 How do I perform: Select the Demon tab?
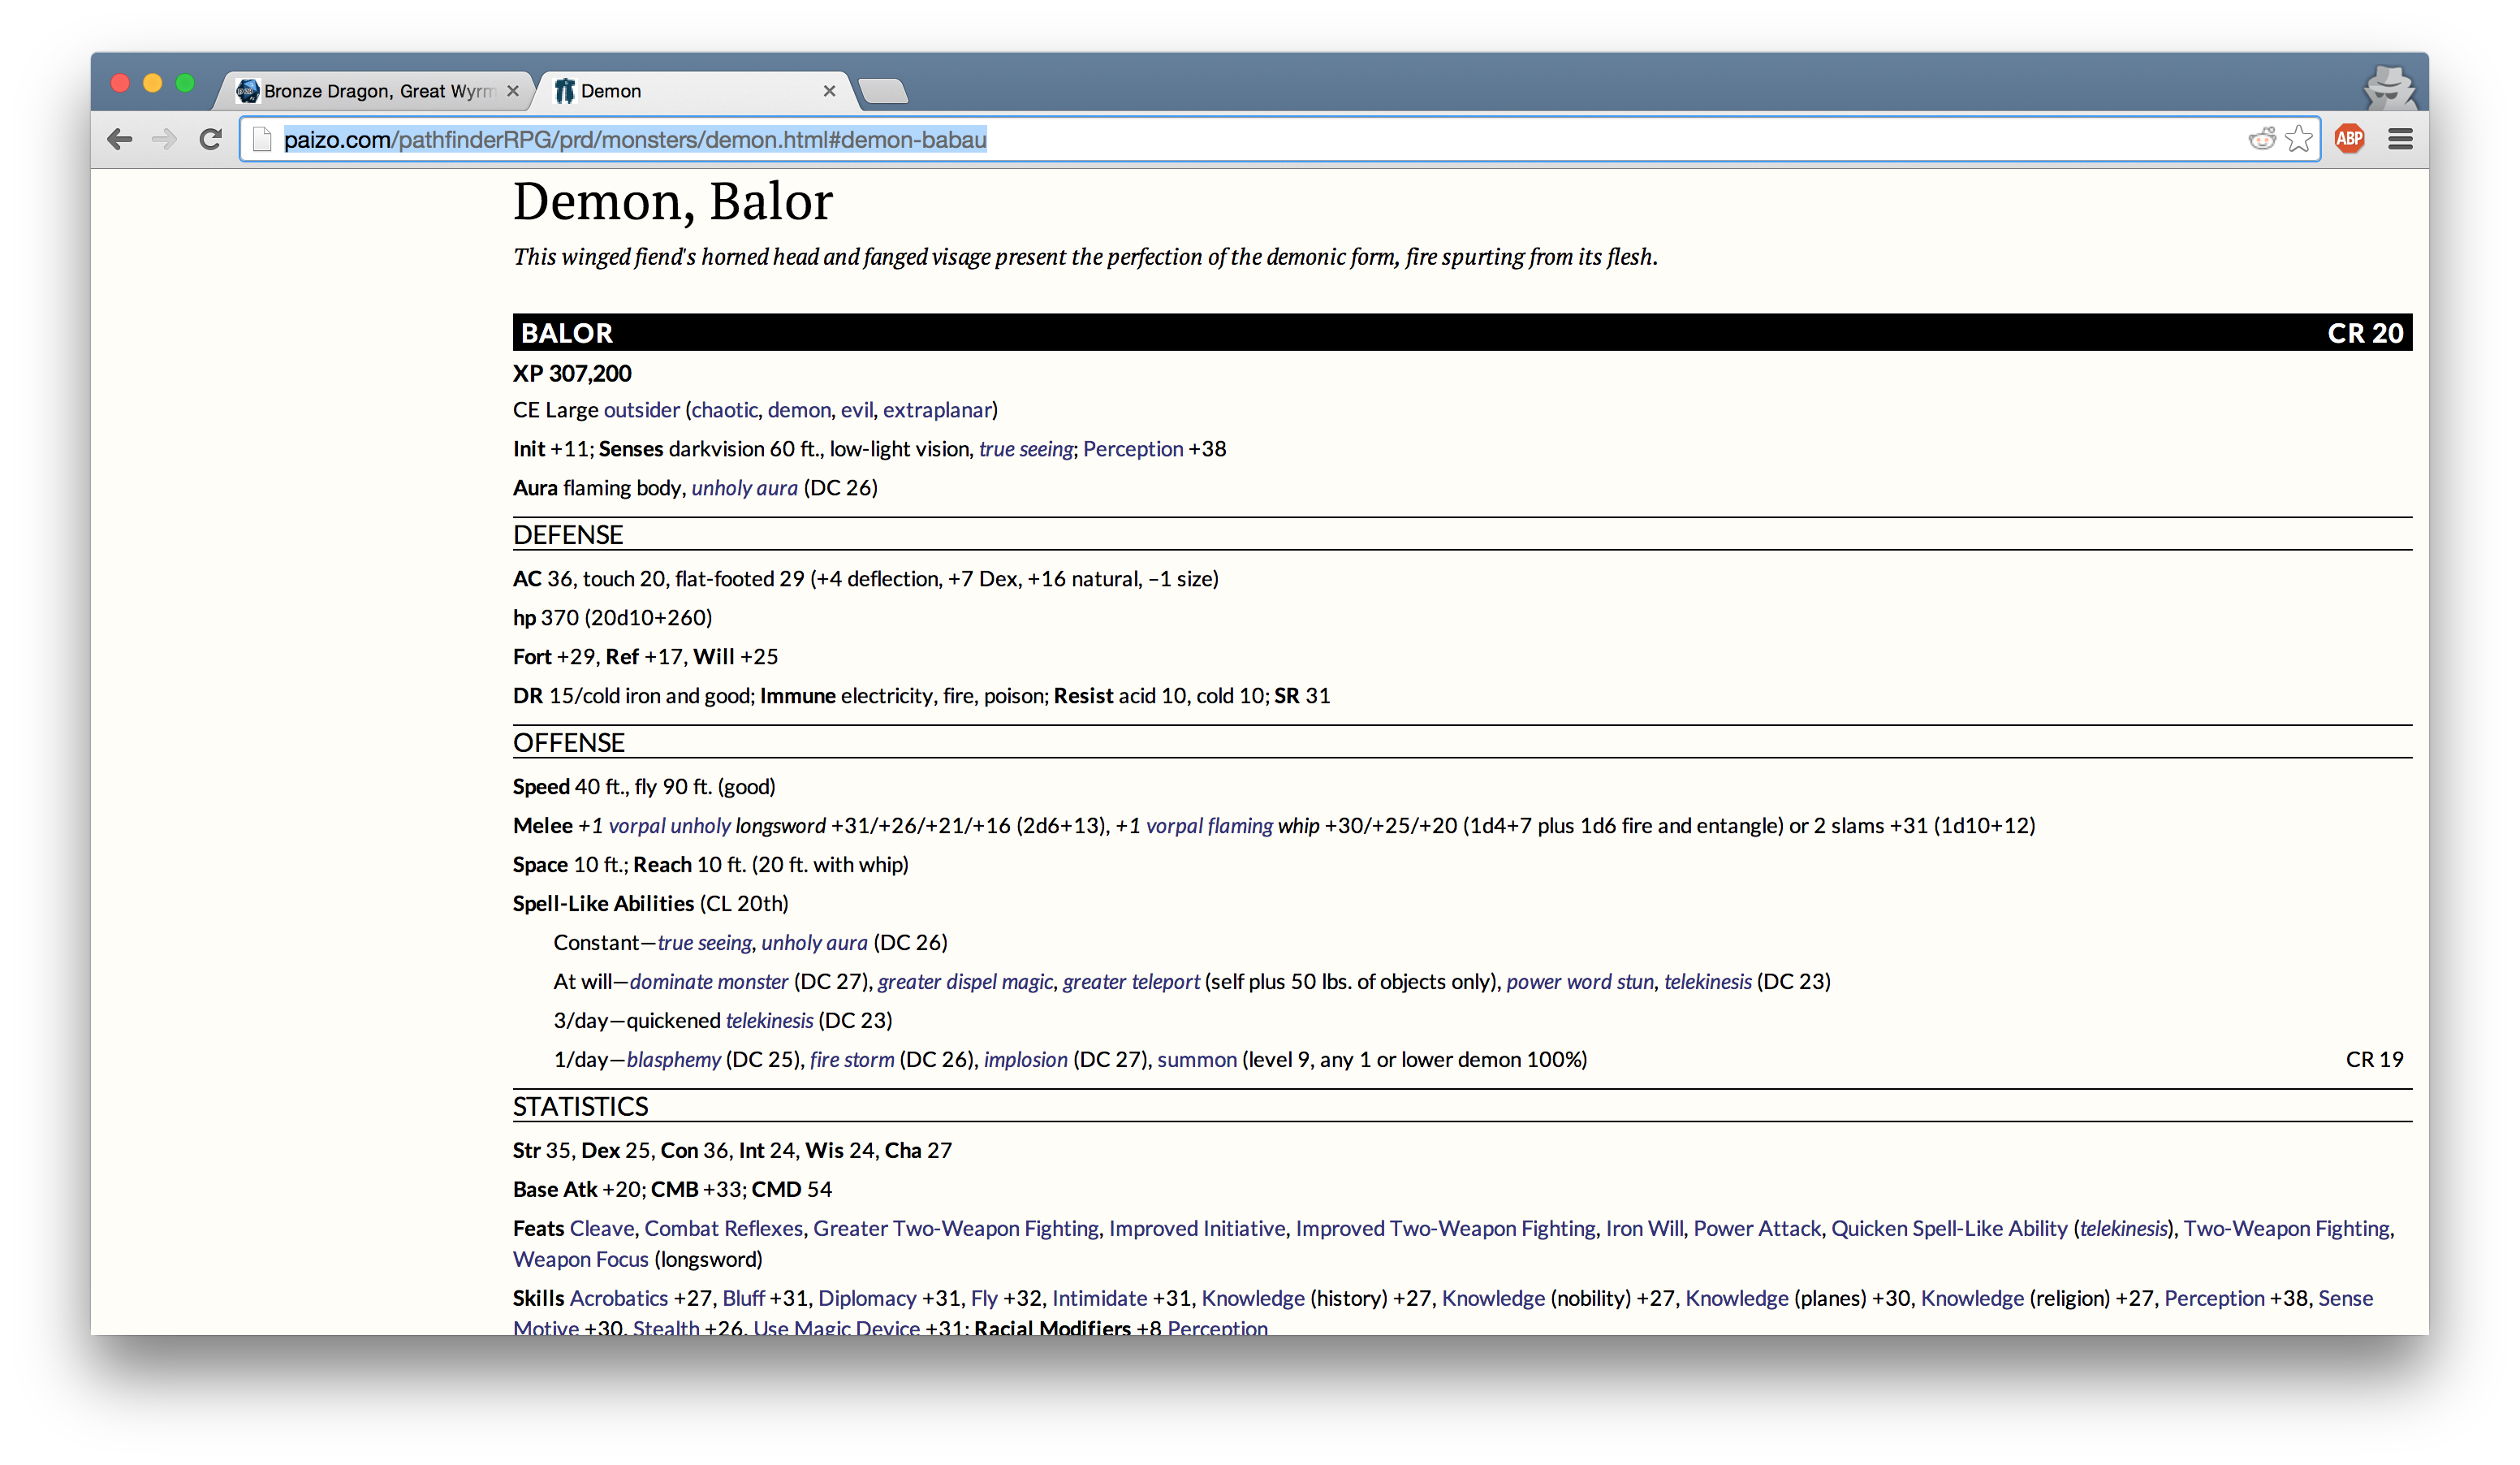point(681,91)
